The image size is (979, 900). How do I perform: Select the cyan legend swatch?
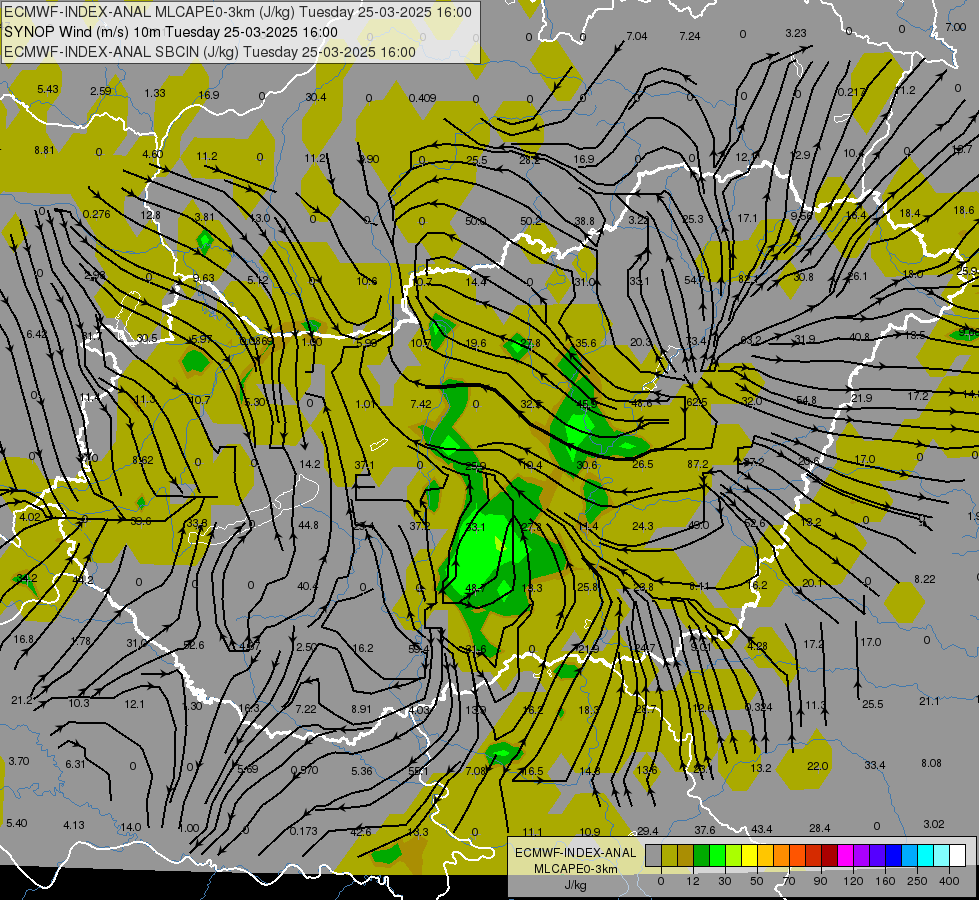pyautogui.click(x=927, y=855)
